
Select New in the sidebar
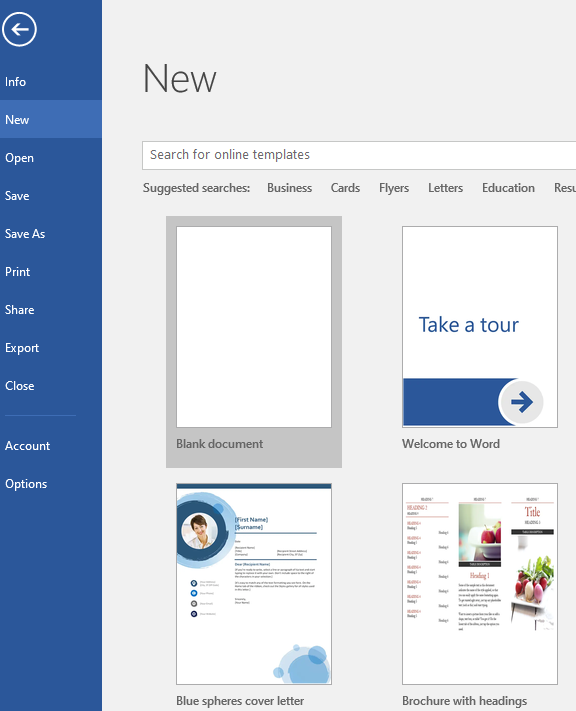coord(51,119)
